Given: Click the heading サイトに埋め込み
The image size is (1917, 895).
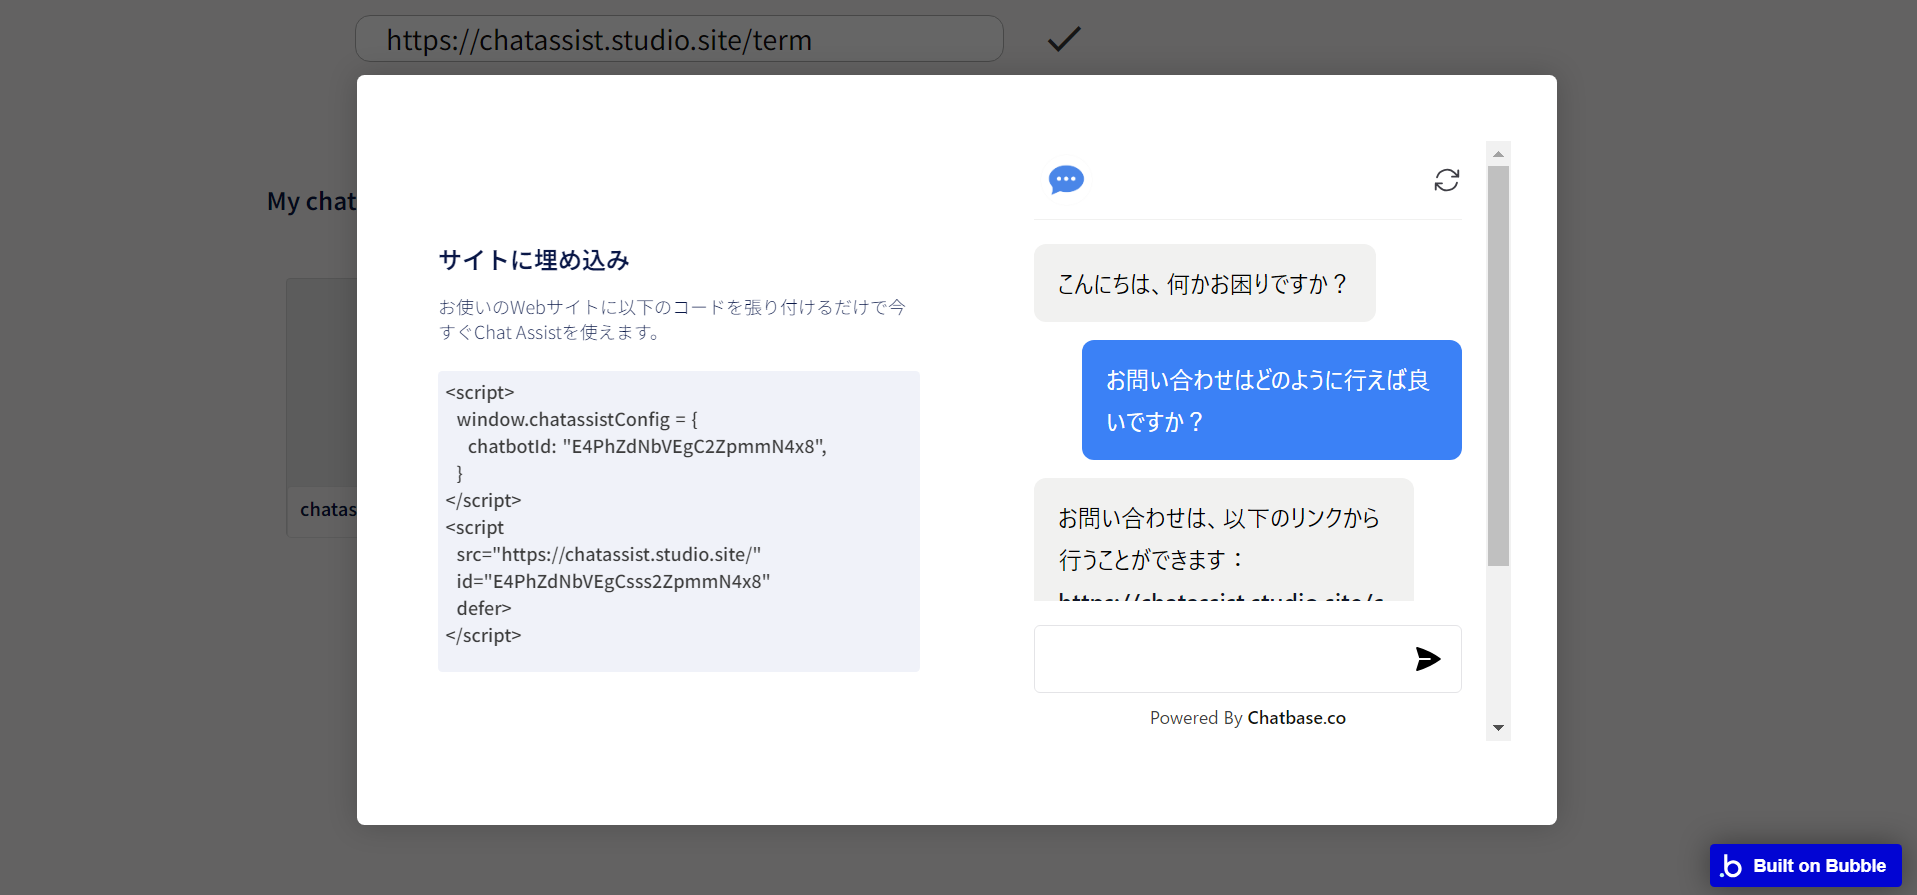Looking at the screenshot, I should click(534, 260).
